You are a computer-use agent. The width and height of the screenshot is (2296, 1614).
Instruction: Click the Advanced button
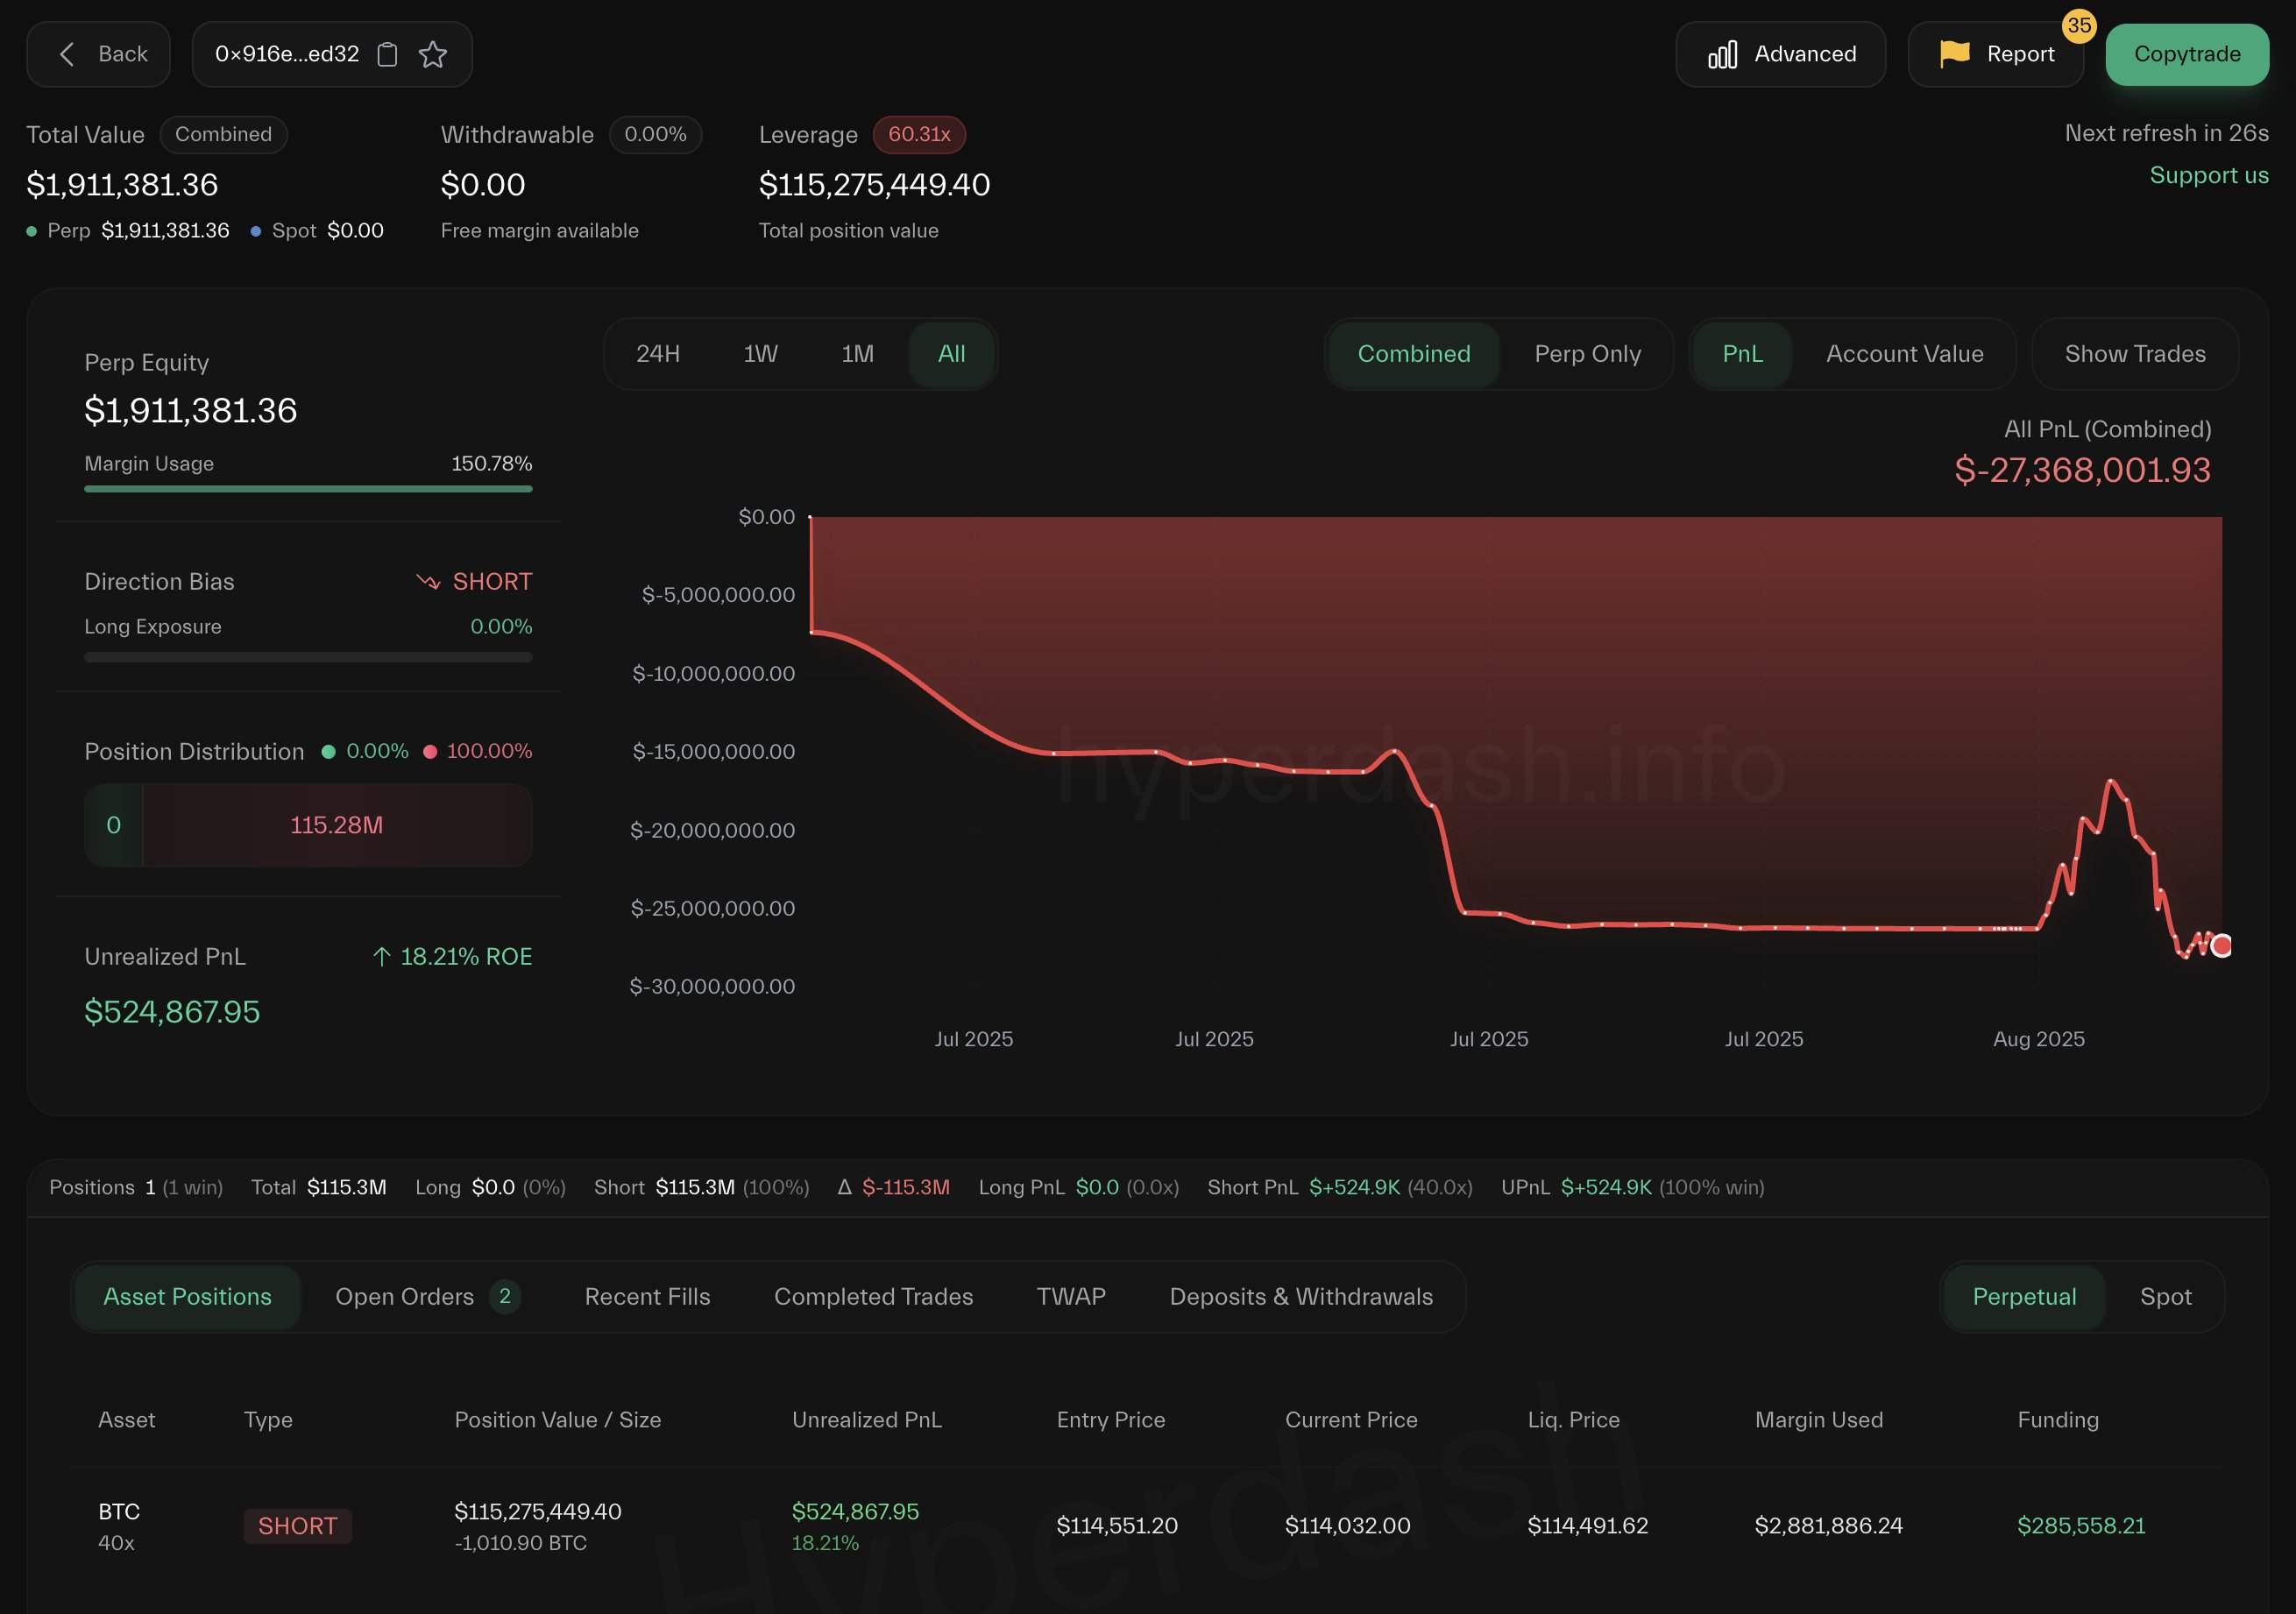(x=1780, y=54)
